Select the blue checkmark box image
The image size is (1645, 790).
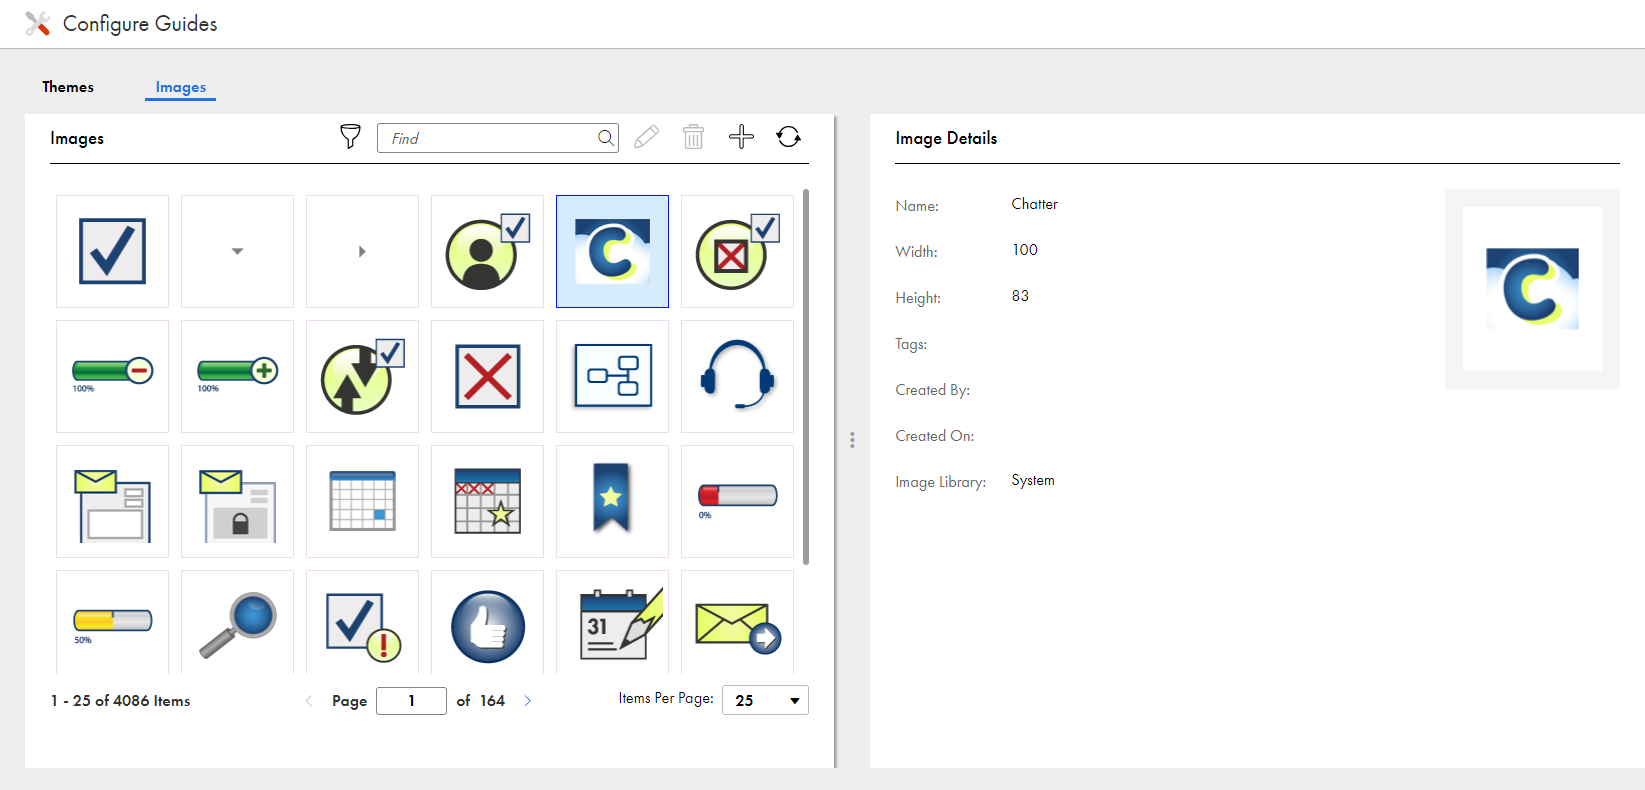[112, 251]
